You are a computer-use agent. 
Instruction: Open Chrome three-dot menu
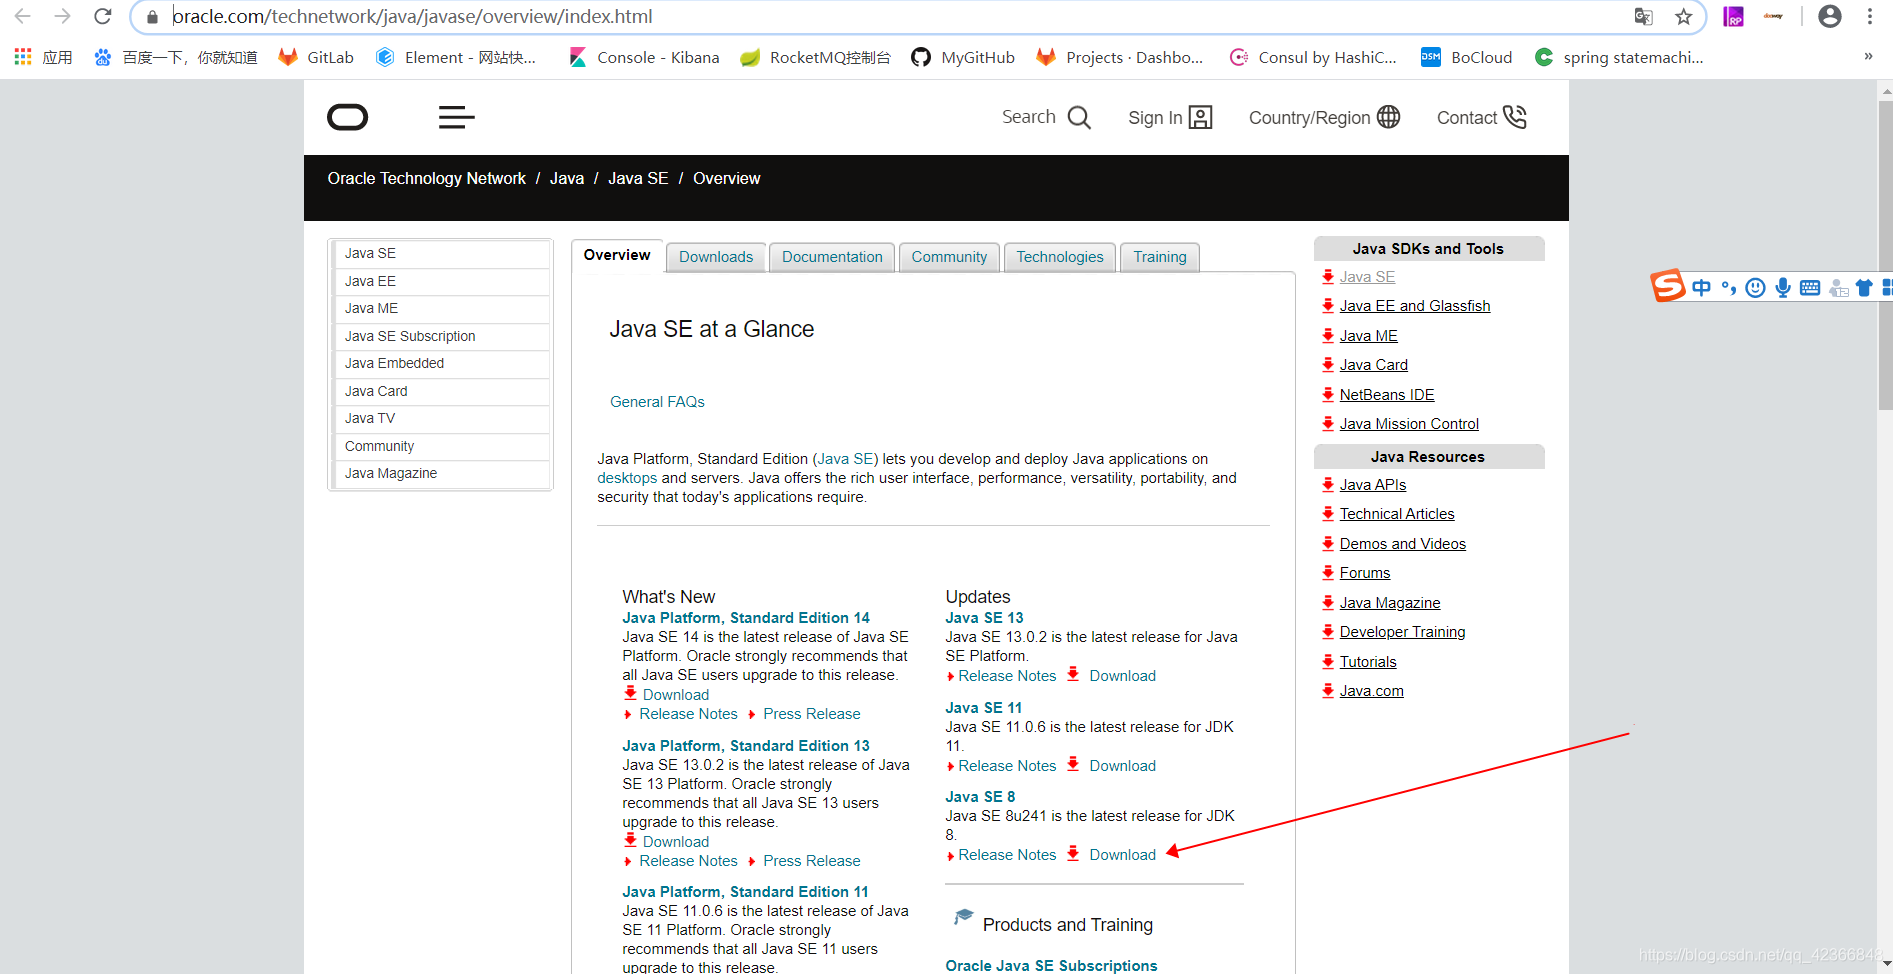click(1869, 16)
